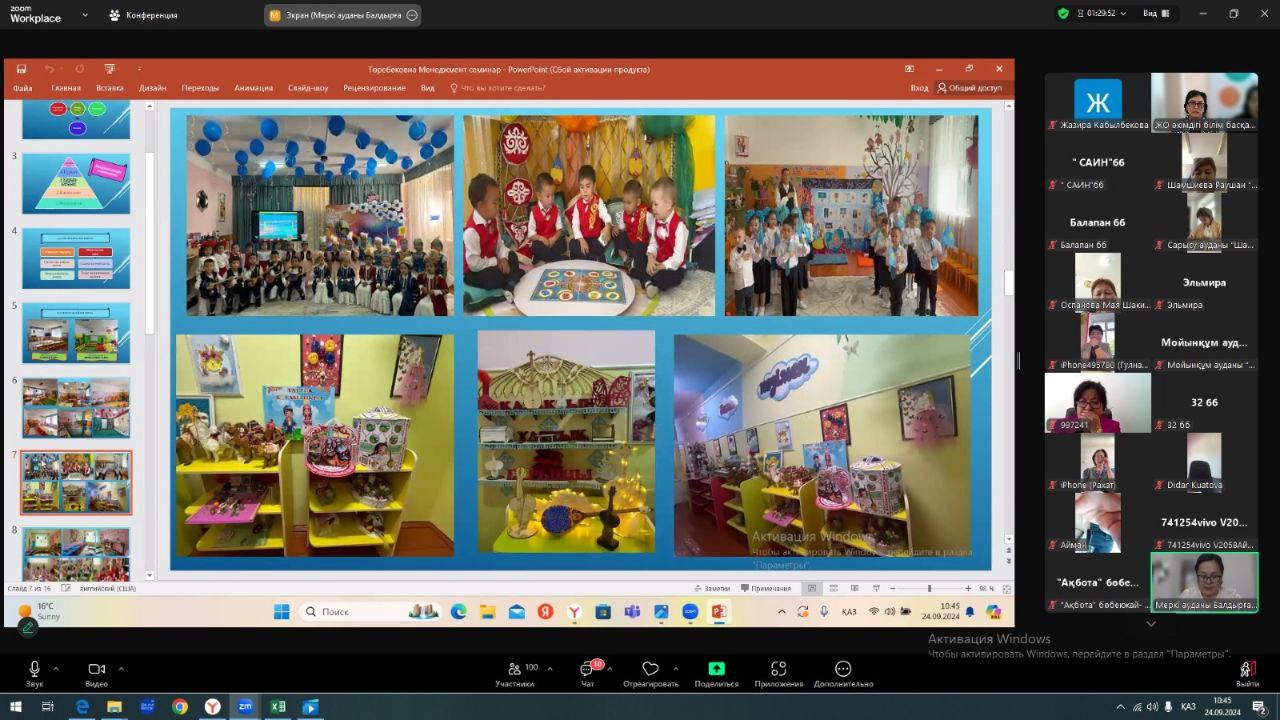Open the Отреагировать reactions button
Screen dimensions: 1280x720
pos(650,674)
